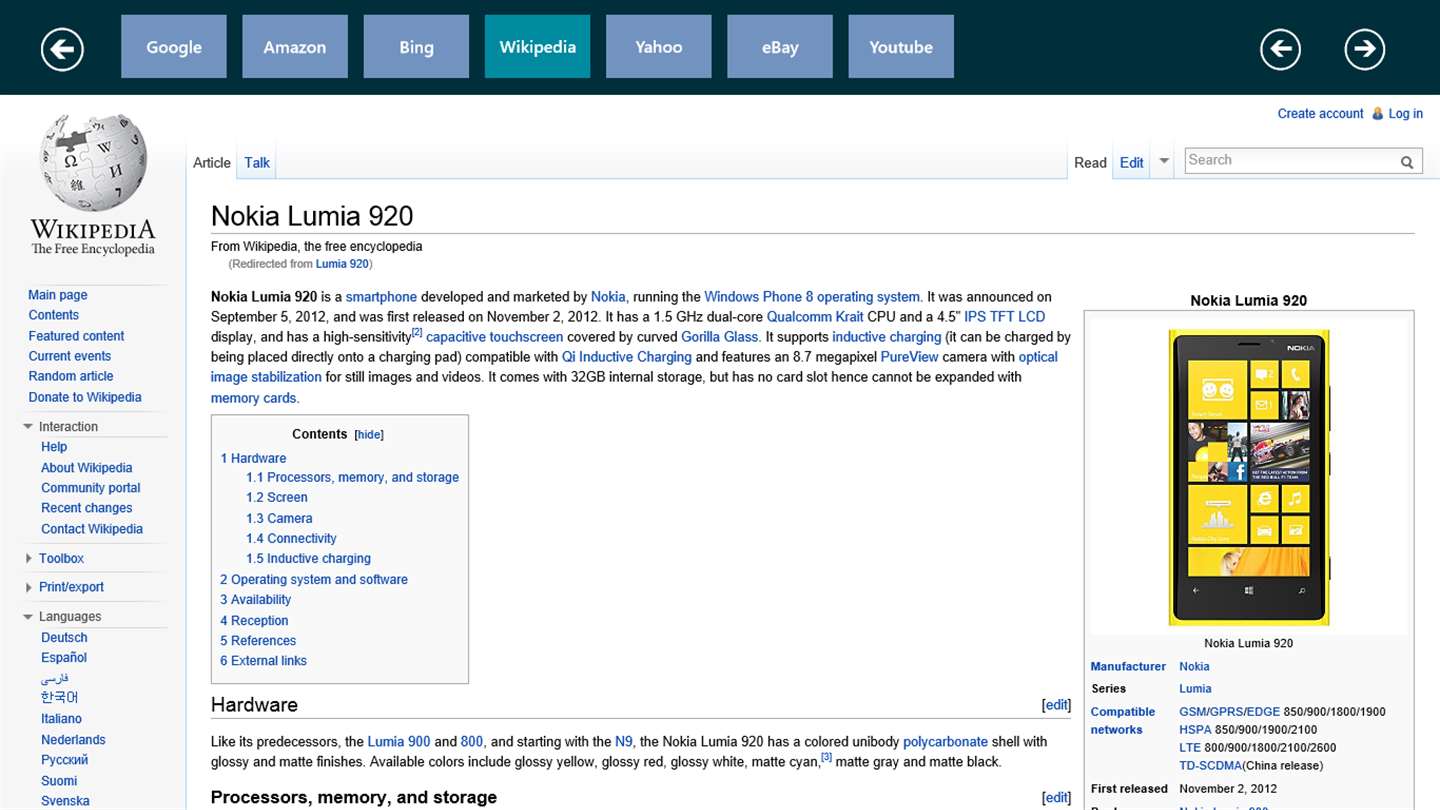Switch to the eBay tile
Image resolution: width=1440 pixels, height=810 pixels.
coord(780,47)
